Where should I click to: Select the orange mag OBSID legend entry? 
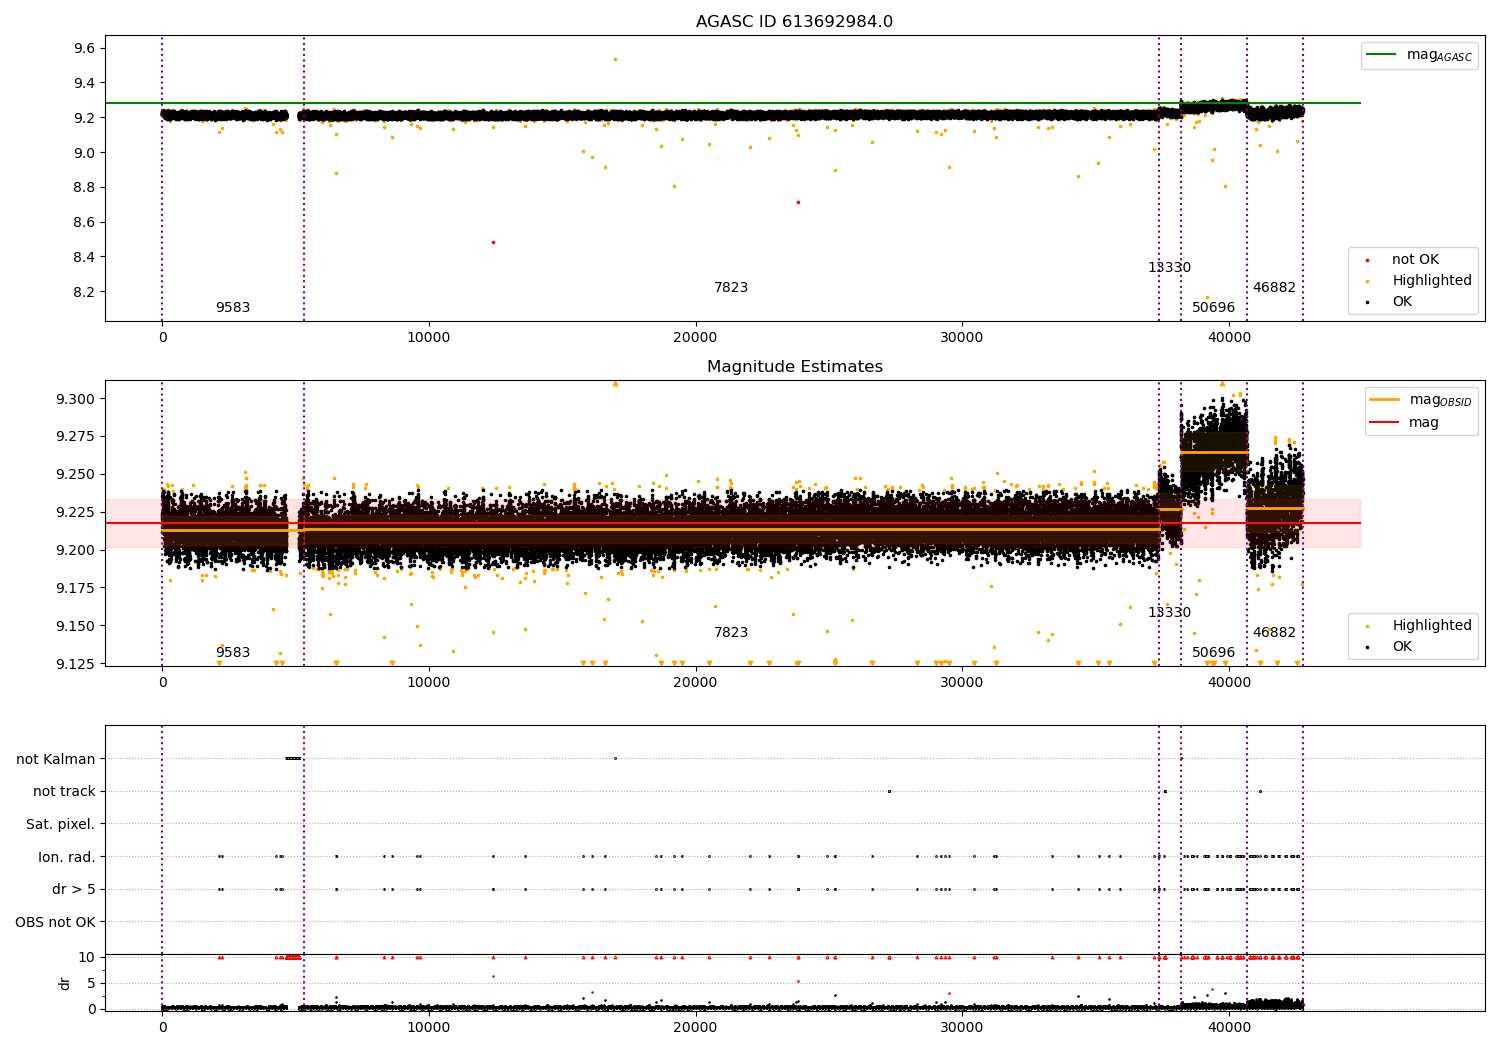pyautogui.click(x=1420, y=400)
